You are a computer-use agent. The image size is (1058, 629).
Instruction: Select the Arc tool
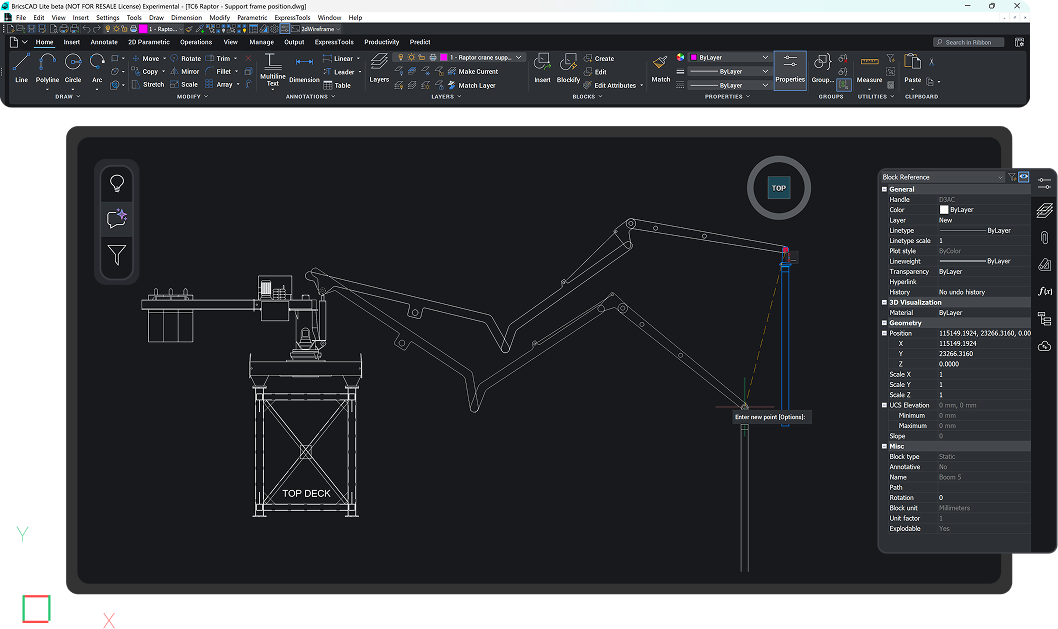click(97, 67)
